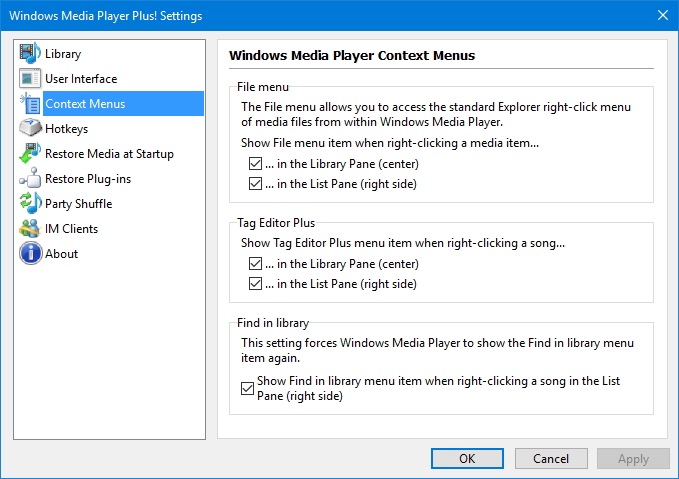Toggle Tag Editor Plus List Pane checkbox

point(255,284)
